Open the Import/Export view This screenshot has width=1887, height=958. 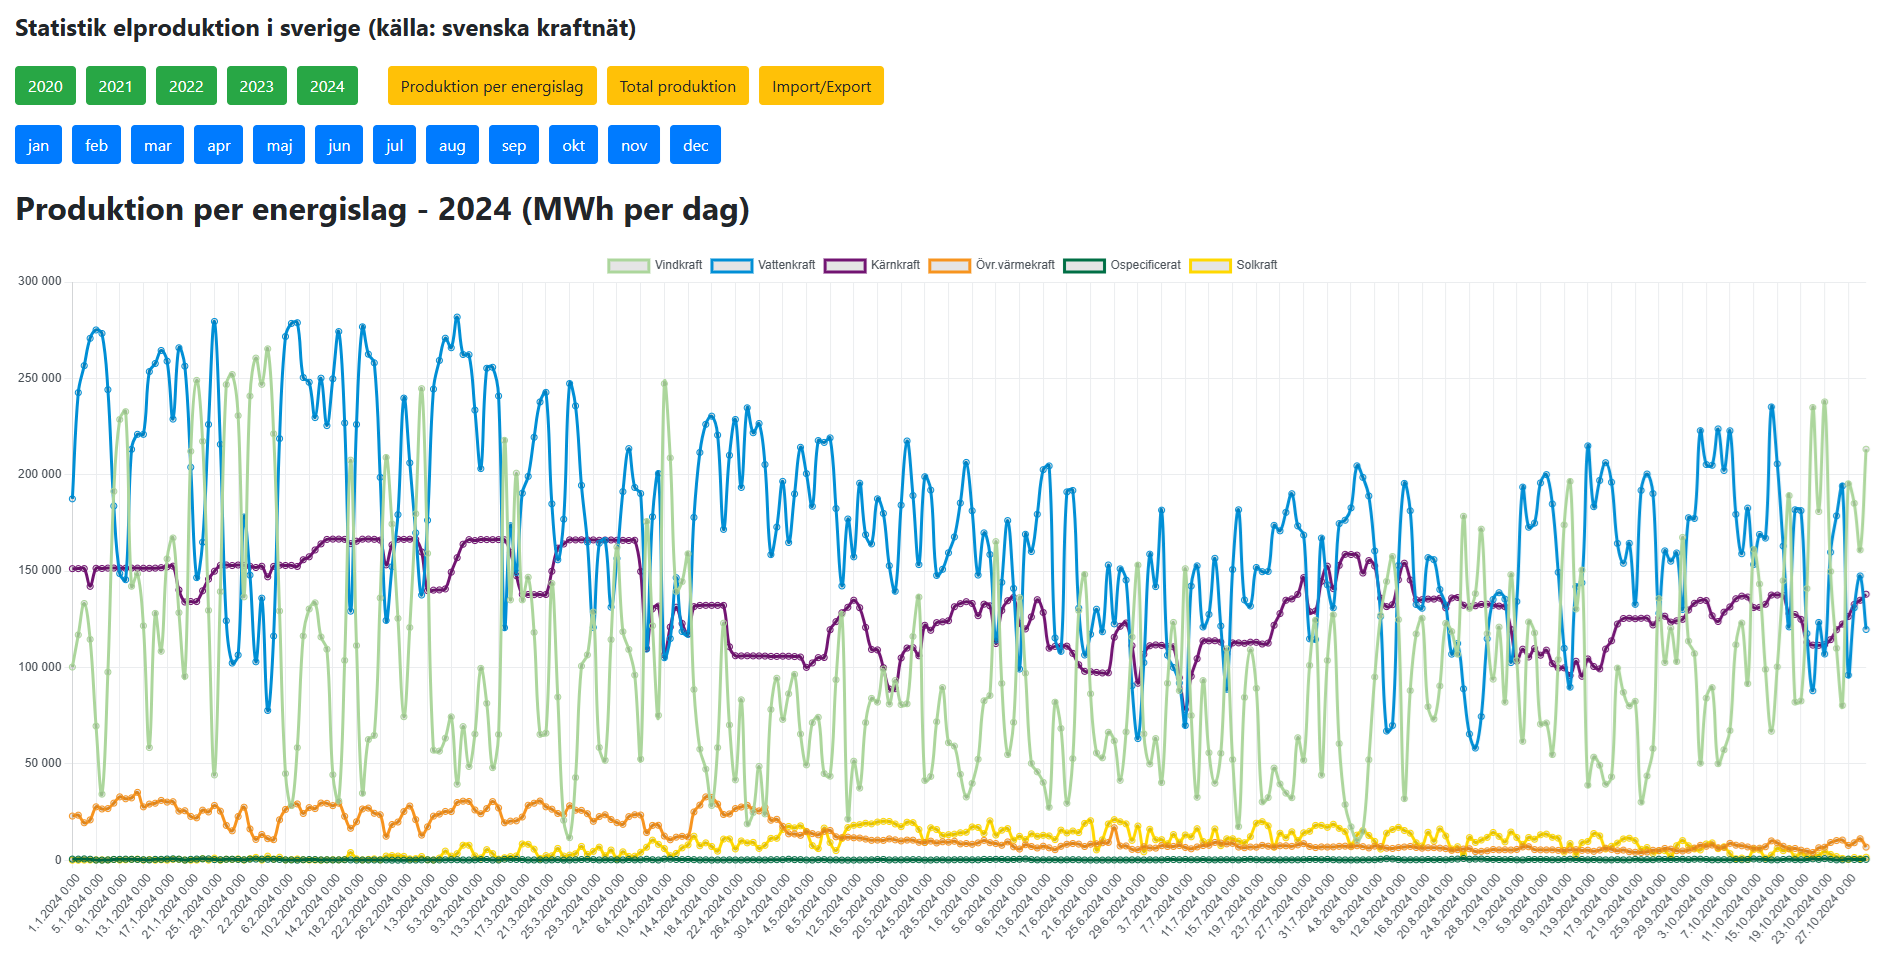821,86
